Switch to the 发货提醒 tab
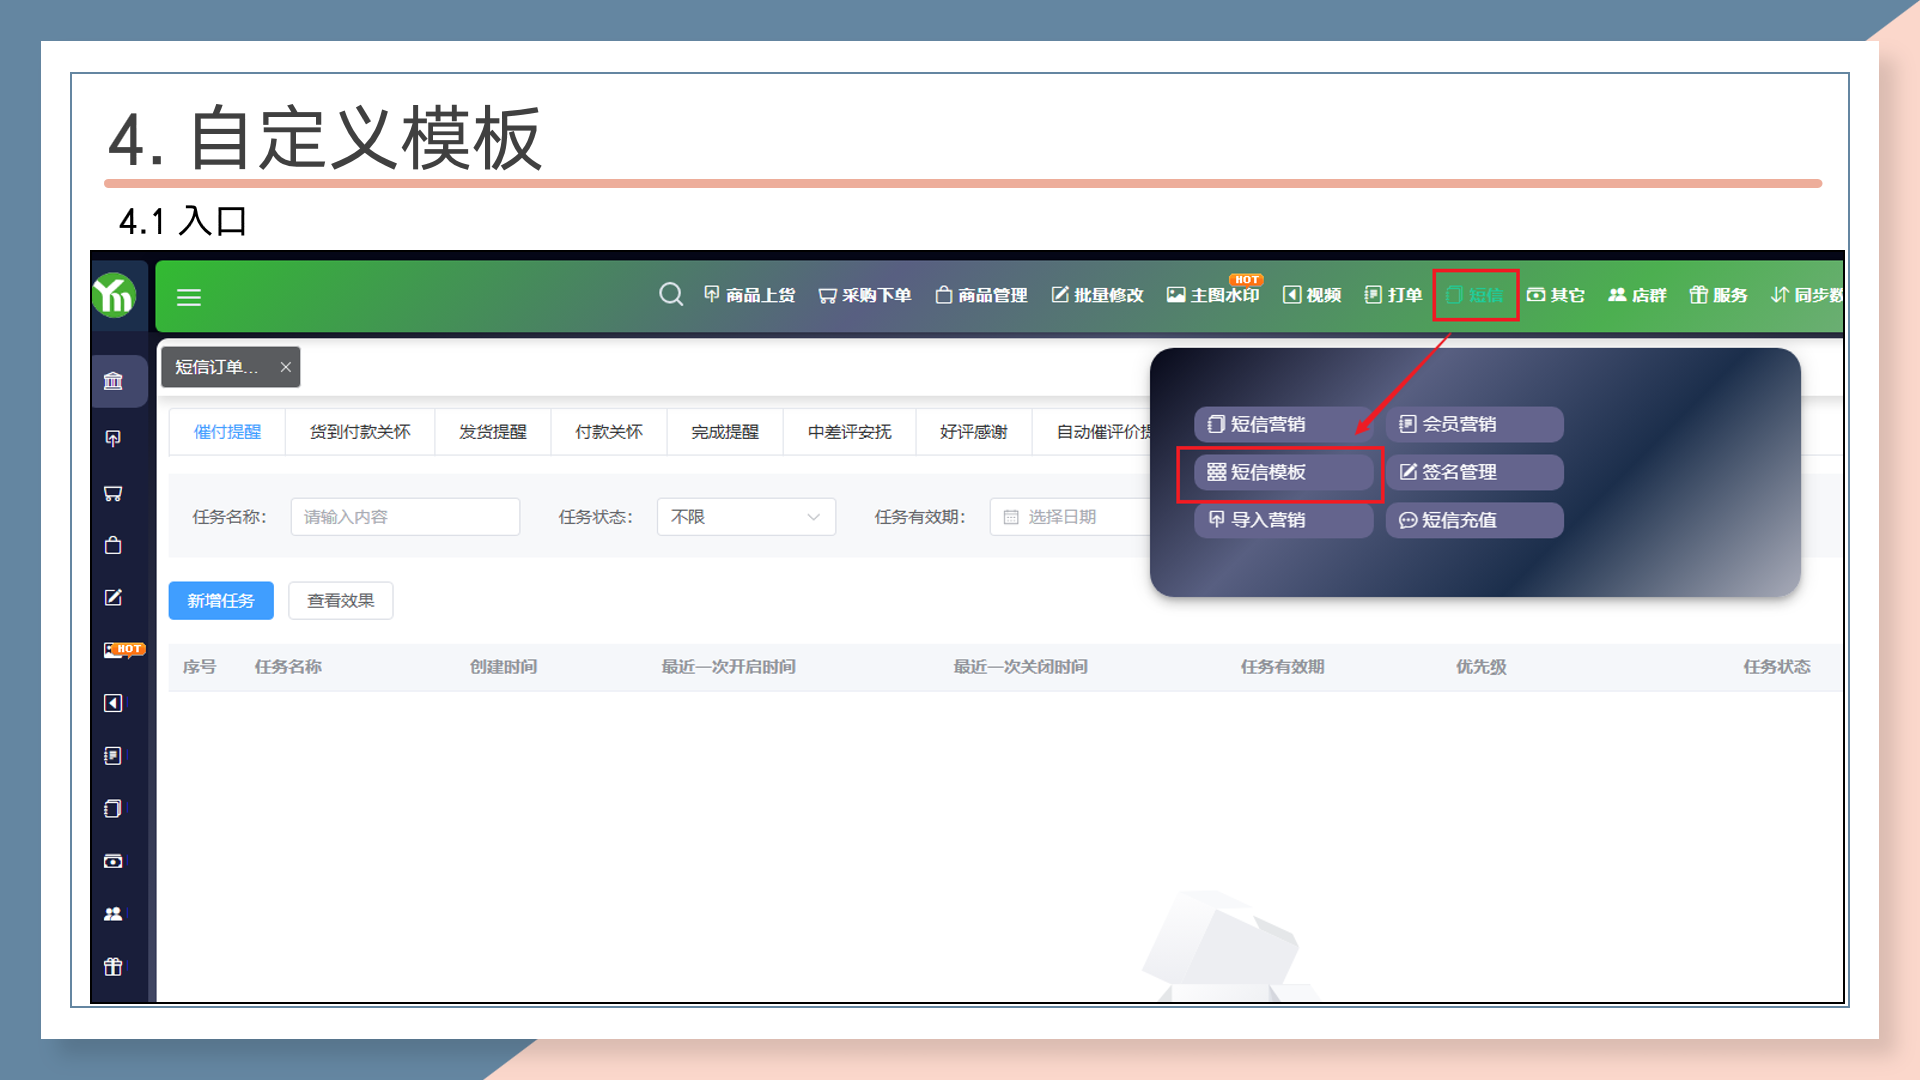Image resolution: width=1920 pixels, height=1080 pixels. coord(492,432)
